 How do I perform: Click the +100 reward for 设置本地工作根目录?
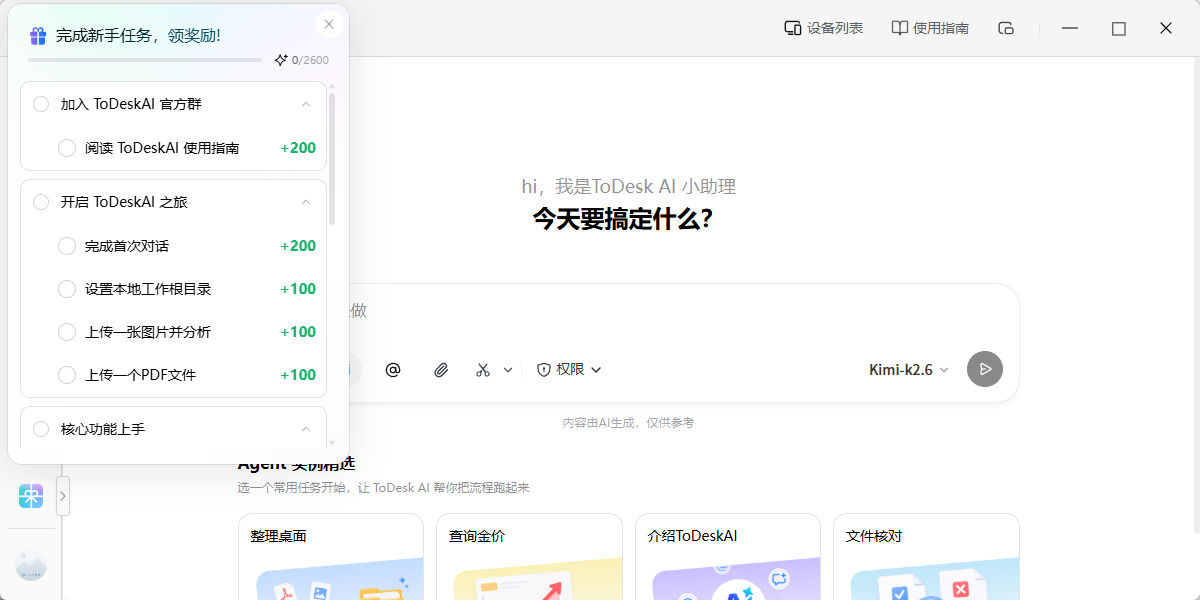pos(298,289)
